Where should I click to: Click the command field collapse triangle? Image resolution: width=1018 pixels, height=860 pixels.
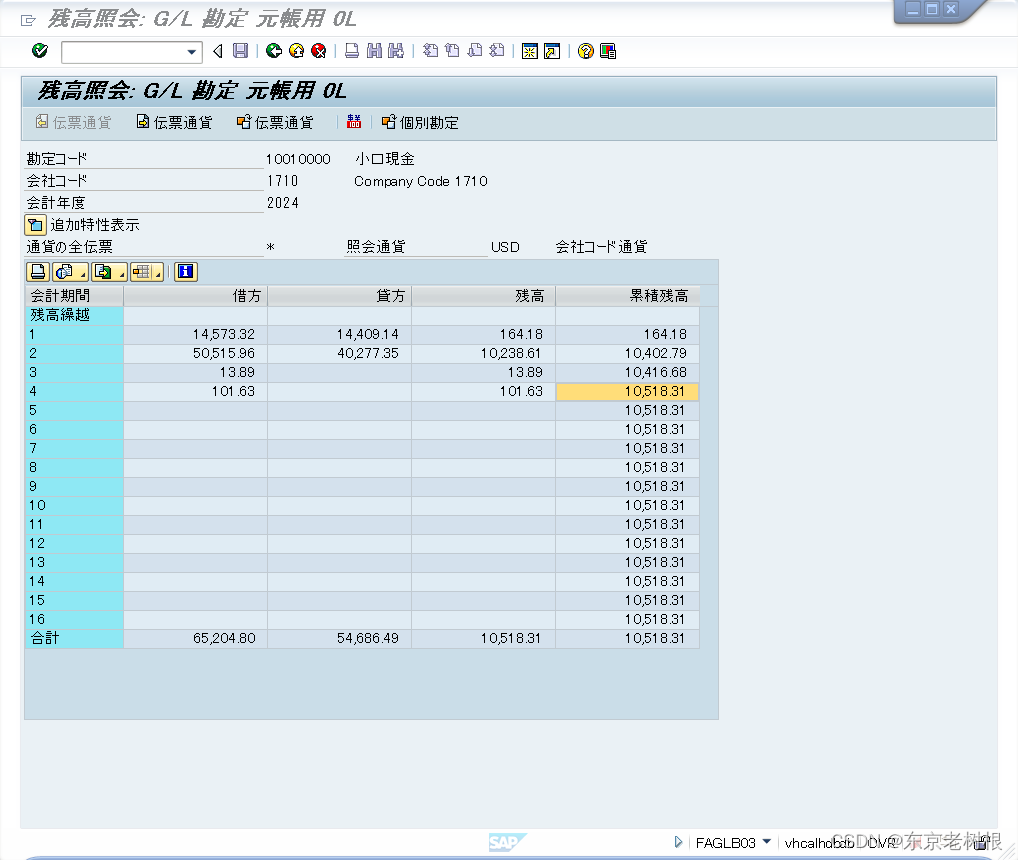coord(218,51)
